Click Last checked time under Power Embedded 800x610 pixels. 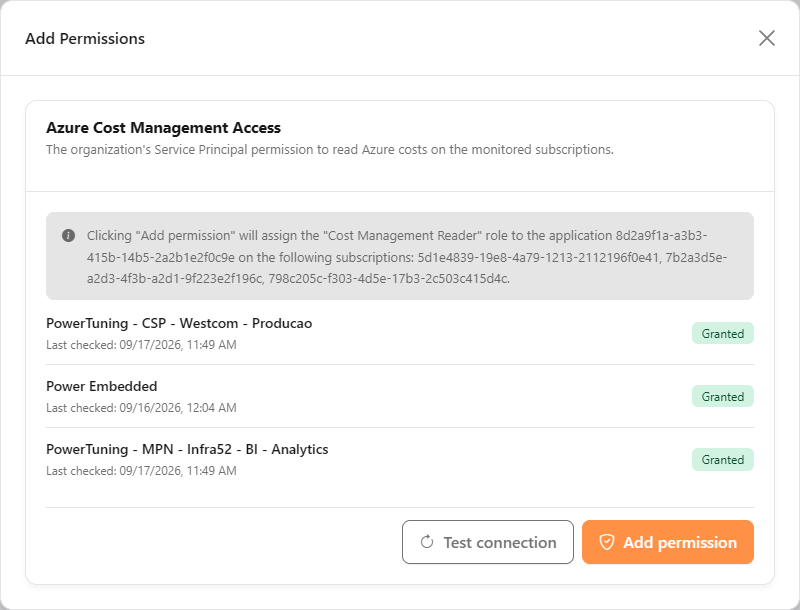[141, 408]
